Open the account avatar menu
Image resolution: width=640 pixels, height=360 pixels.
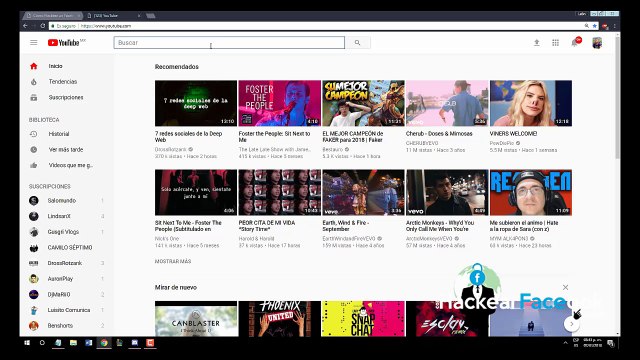click(597, 42)
